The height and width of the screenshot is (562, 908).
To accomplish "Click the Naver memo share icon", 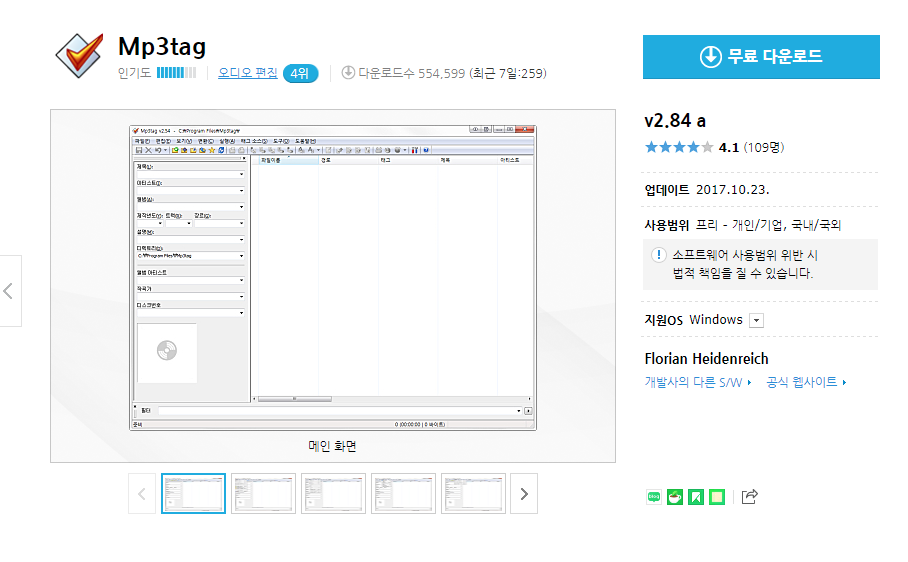I will pyautogui.click(x=717, y=497).
